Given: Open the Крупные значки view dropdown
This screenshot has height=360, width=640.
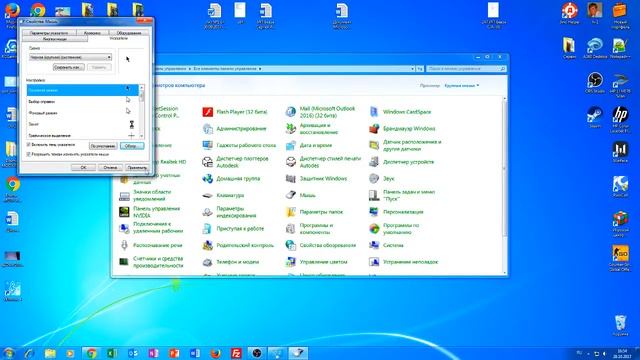Looking at the screenshot, I should coord(462,86).
